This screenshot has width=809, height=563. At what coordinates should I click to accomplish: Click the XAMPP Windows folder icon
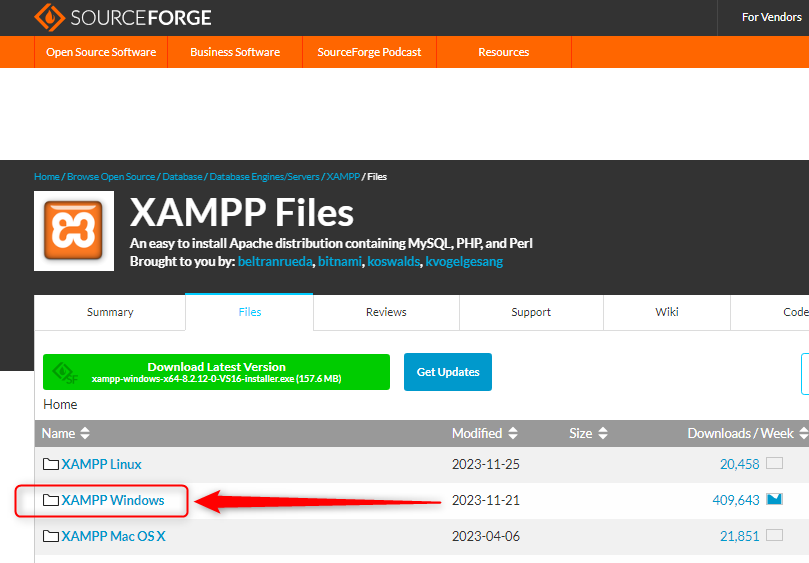pos(51,500)
